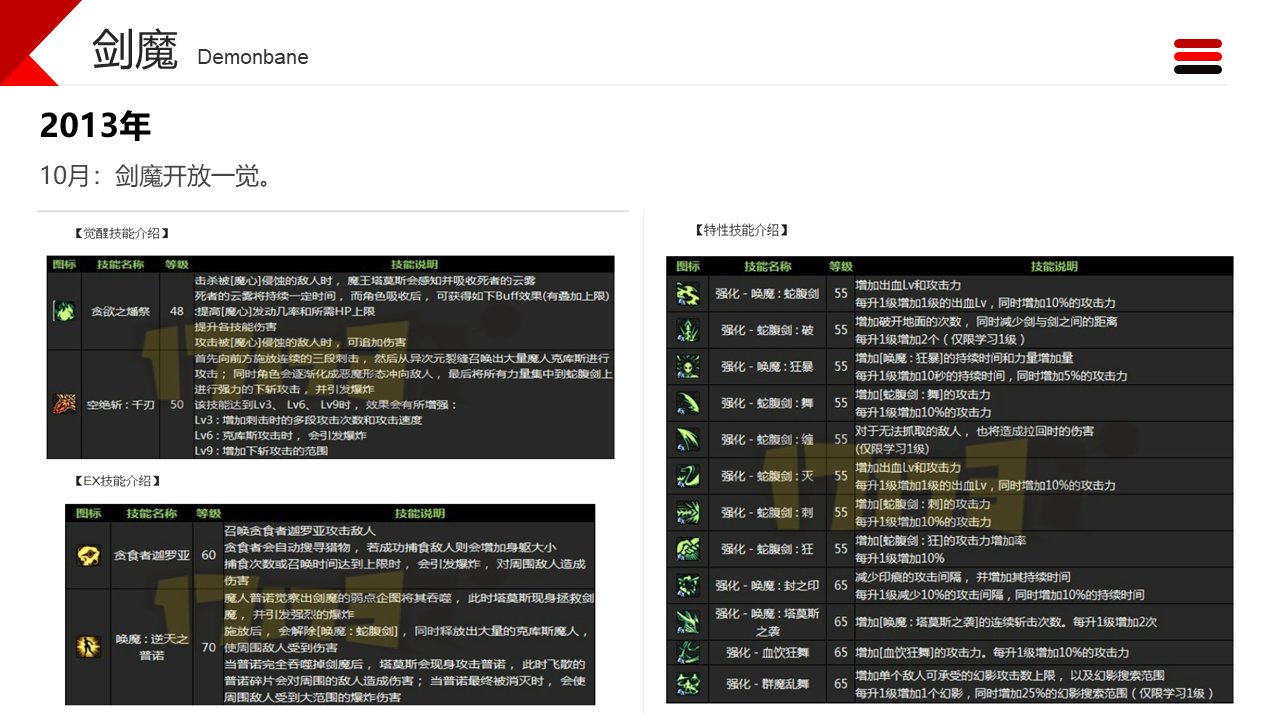
Task: Click the name cell 强化-蛇腹剑:刺
Action: (x=767, y=512)
